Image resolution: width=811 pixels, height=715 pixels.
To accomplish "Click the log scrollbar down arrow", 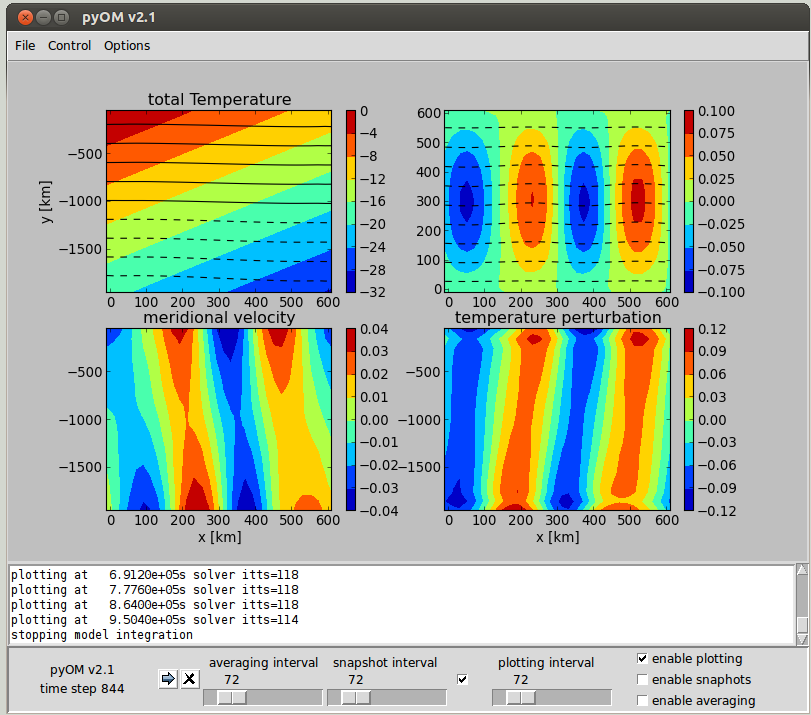I will (x=801, y=638).
